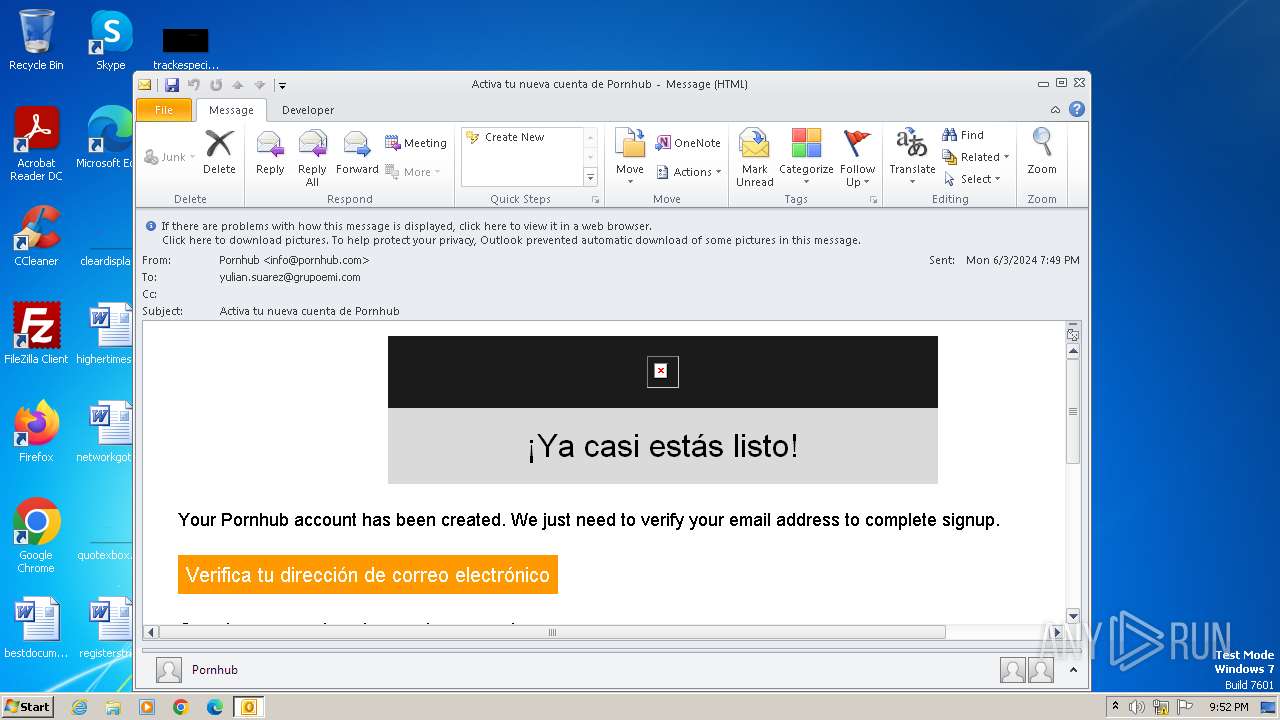Open File Explorer from the taskbar
This screenshot has height=720, width=1280.
[x=113, y=707]
